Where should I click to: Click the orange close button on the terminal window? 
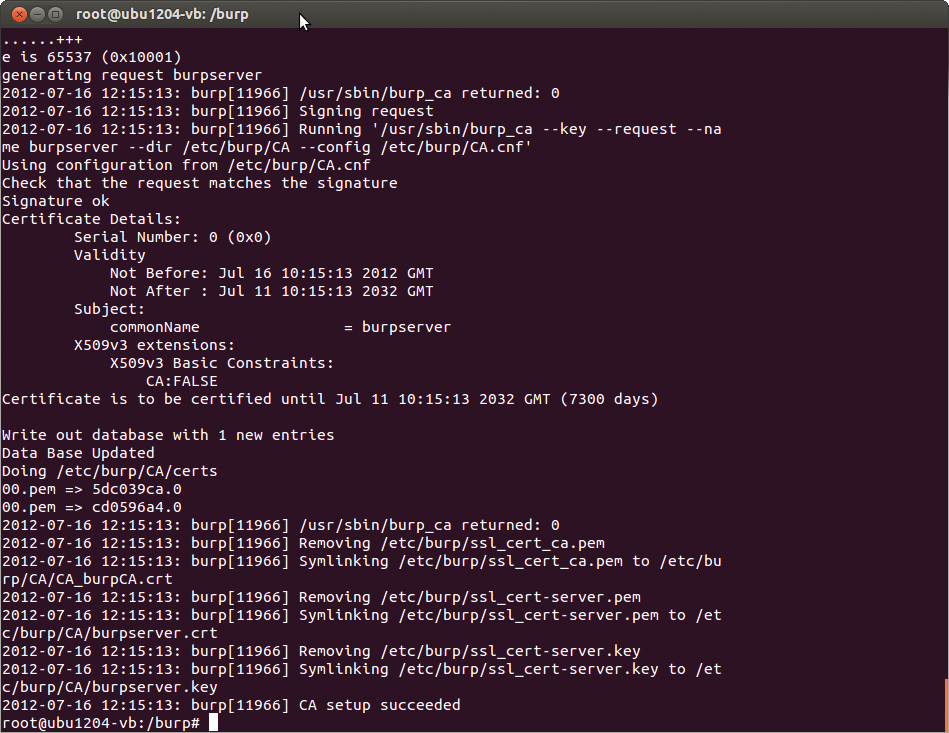19,14
